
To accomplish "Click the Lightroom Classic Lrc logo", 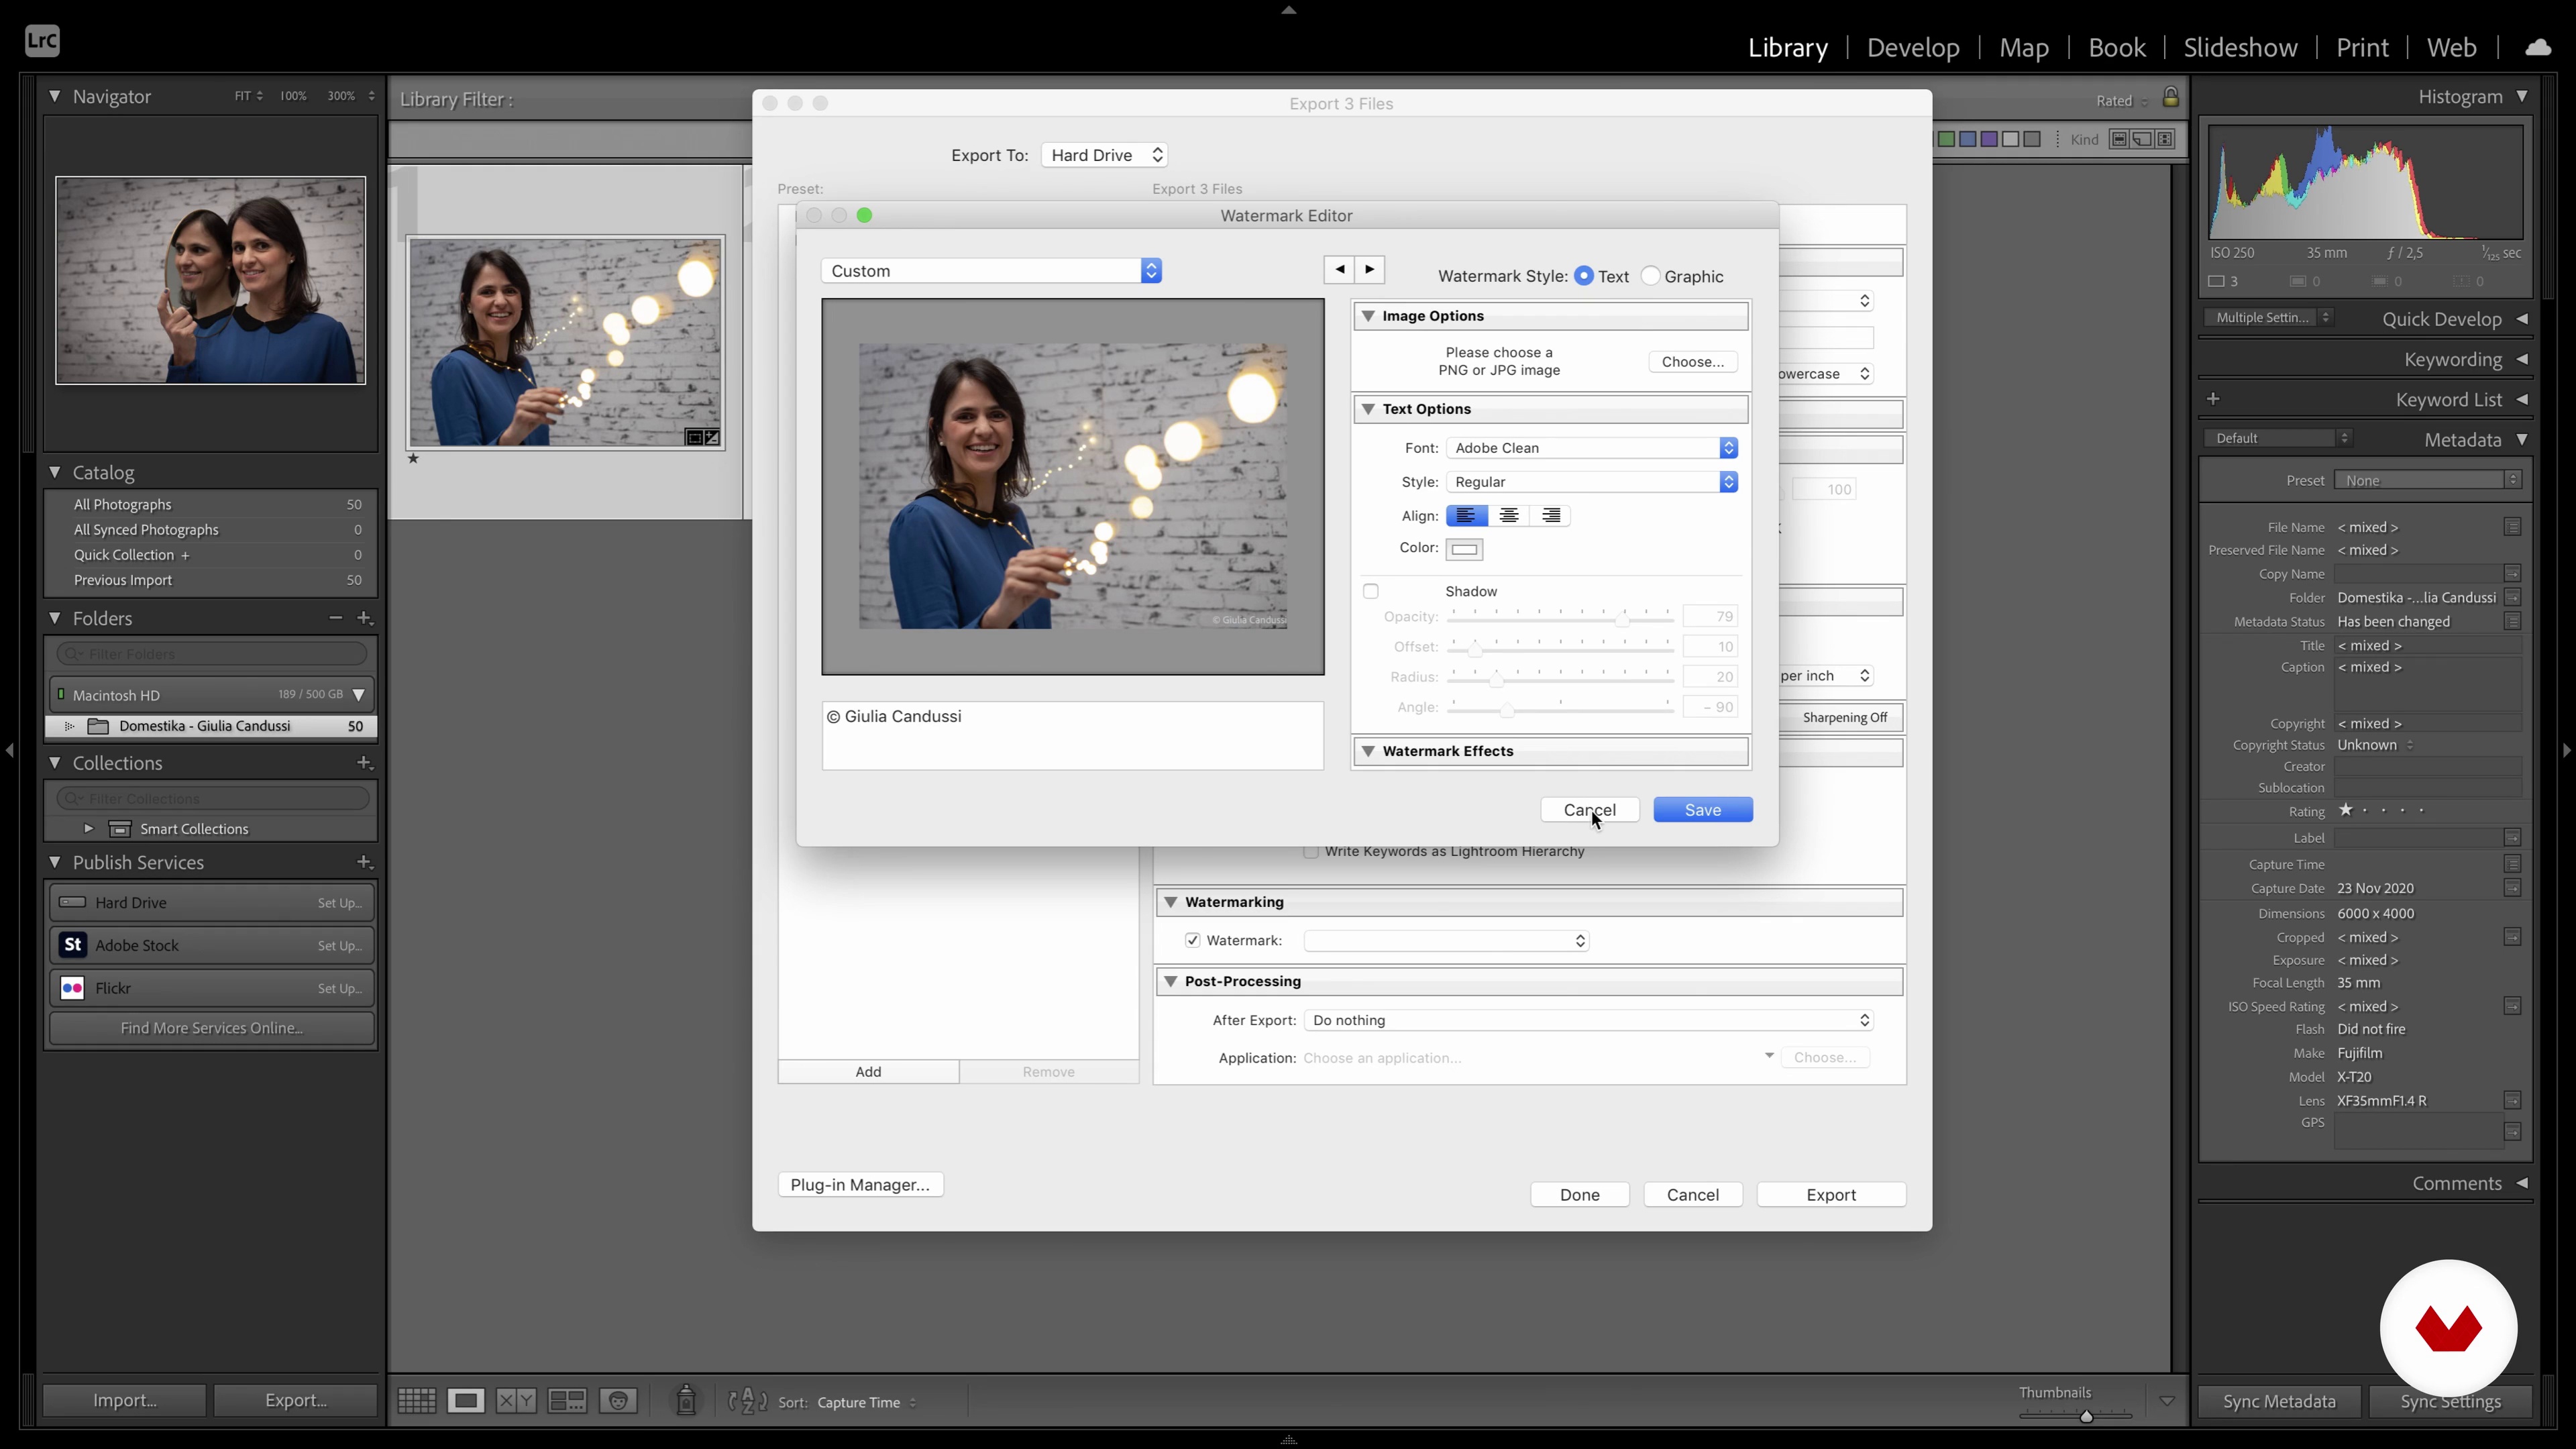I will coord(42,41).
